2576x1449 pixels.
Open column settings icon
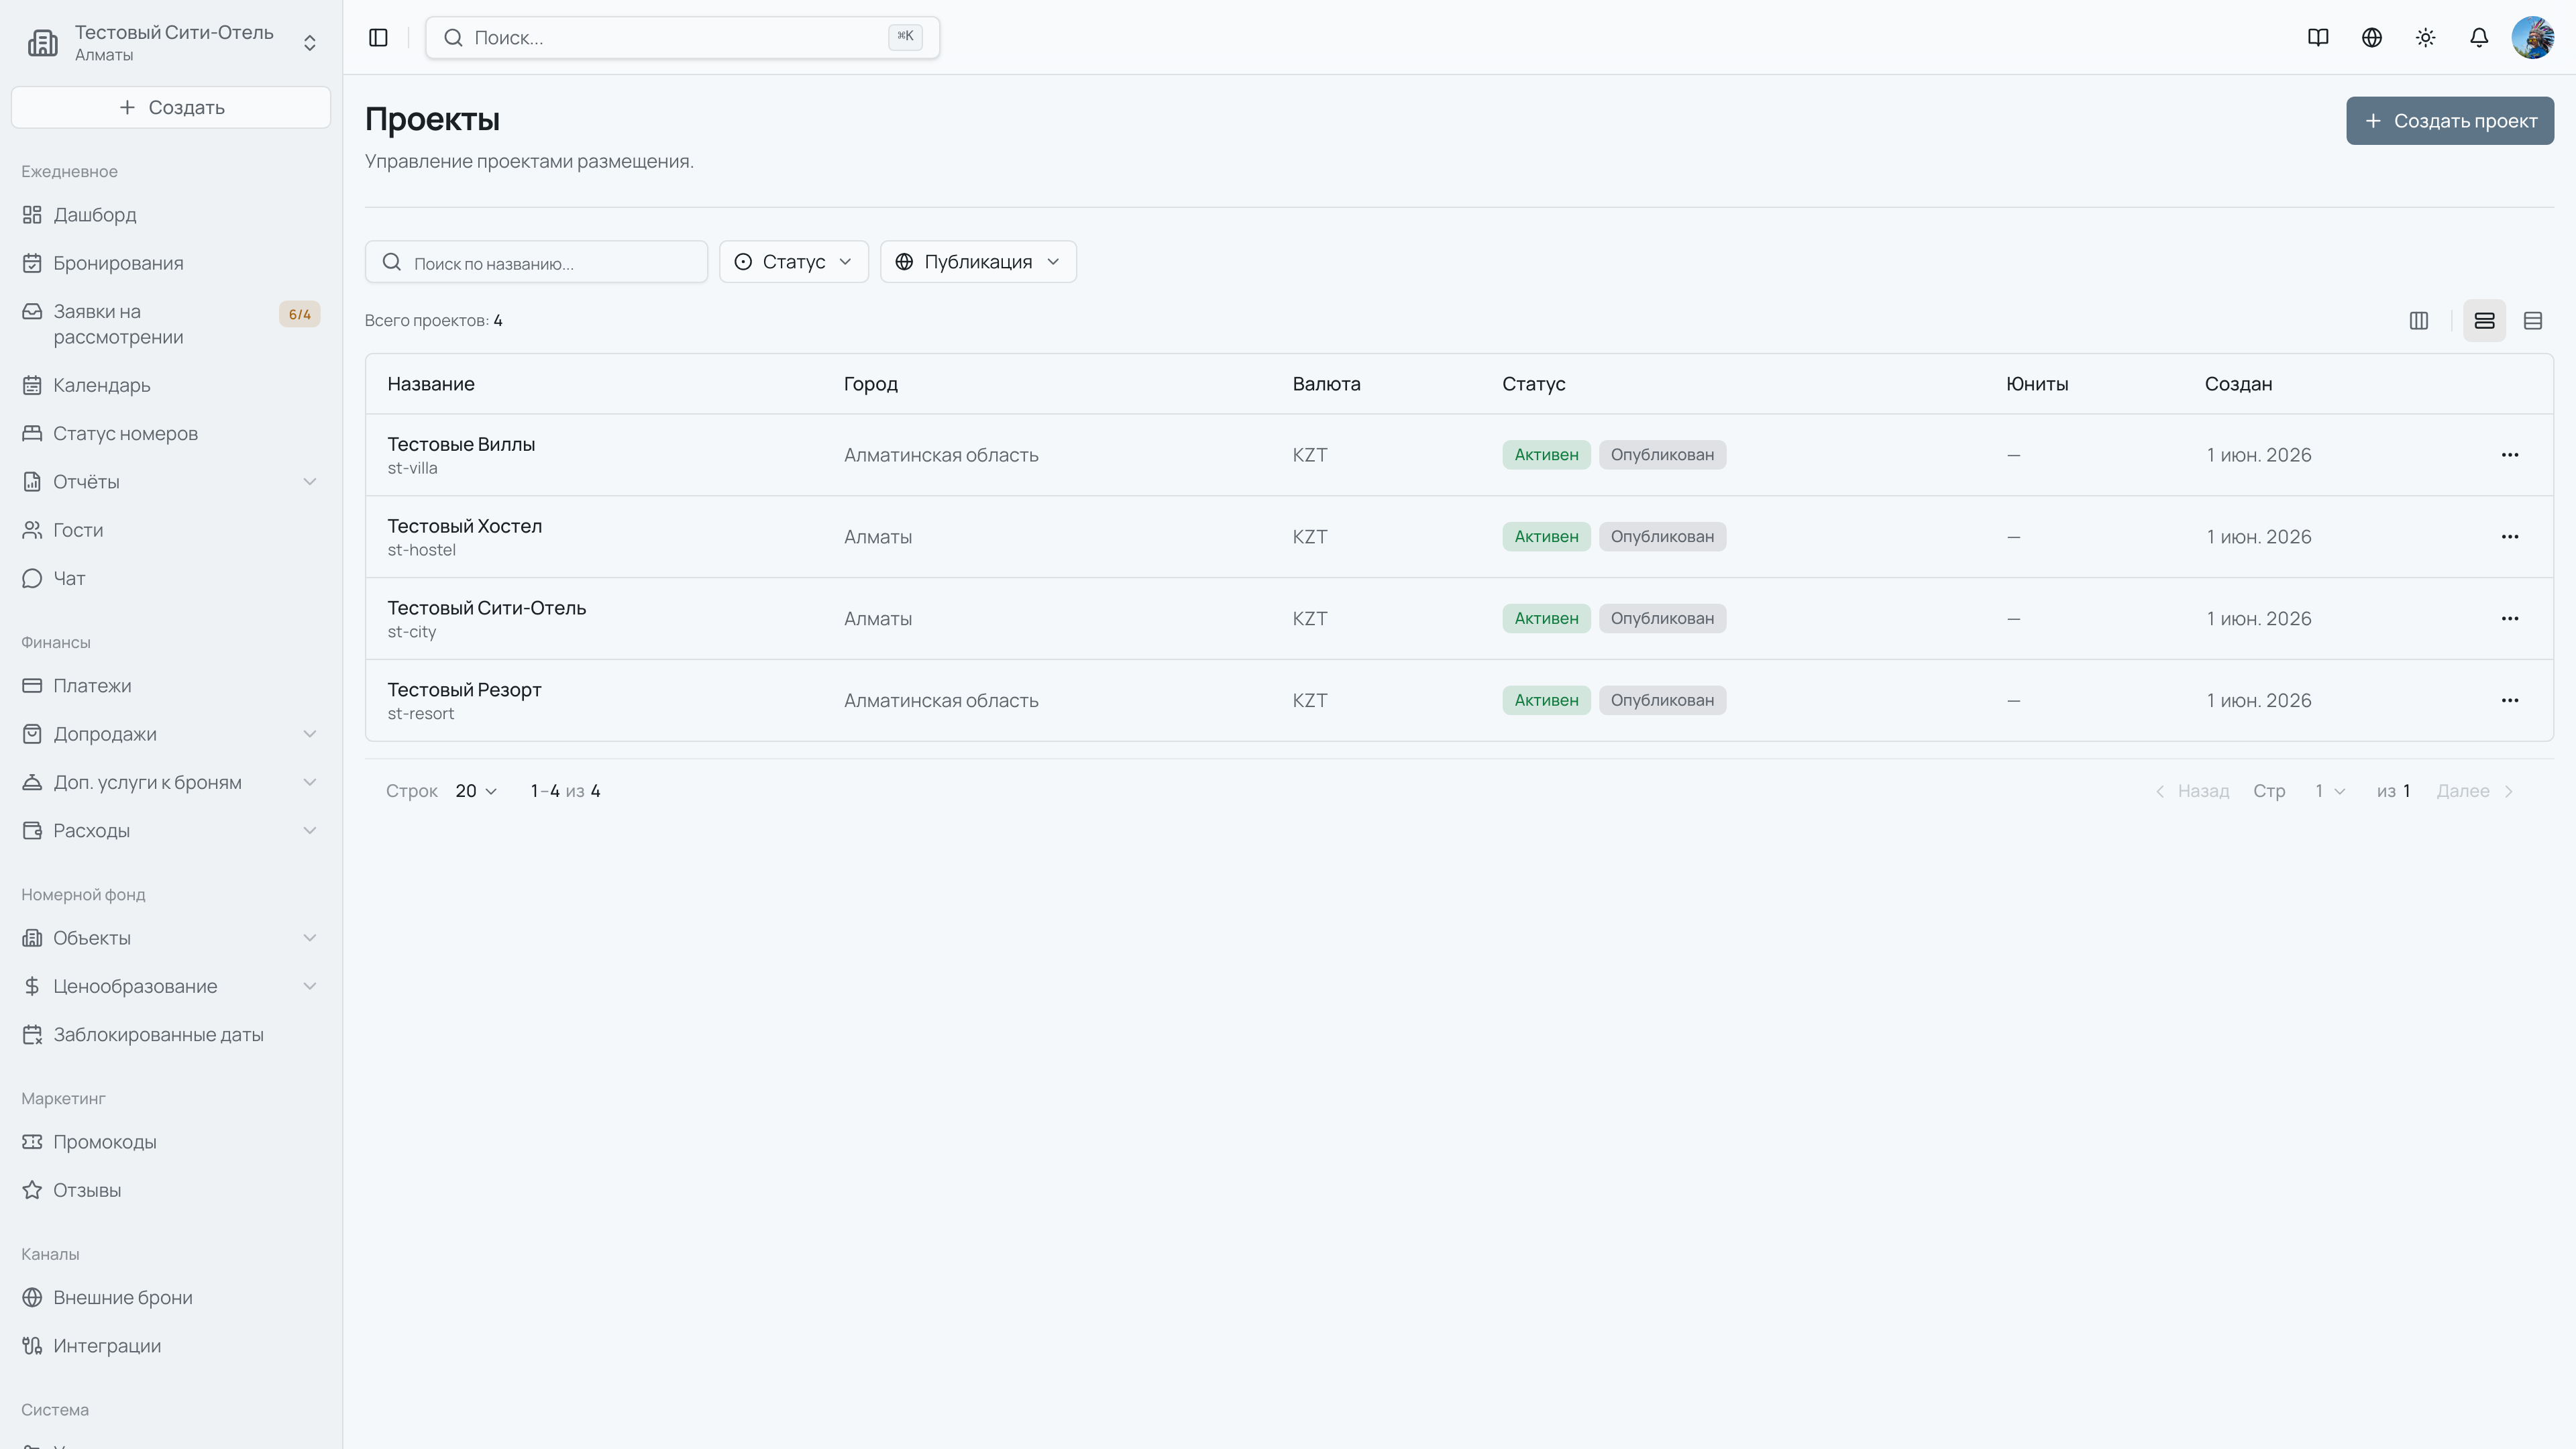pos(2419,320)
